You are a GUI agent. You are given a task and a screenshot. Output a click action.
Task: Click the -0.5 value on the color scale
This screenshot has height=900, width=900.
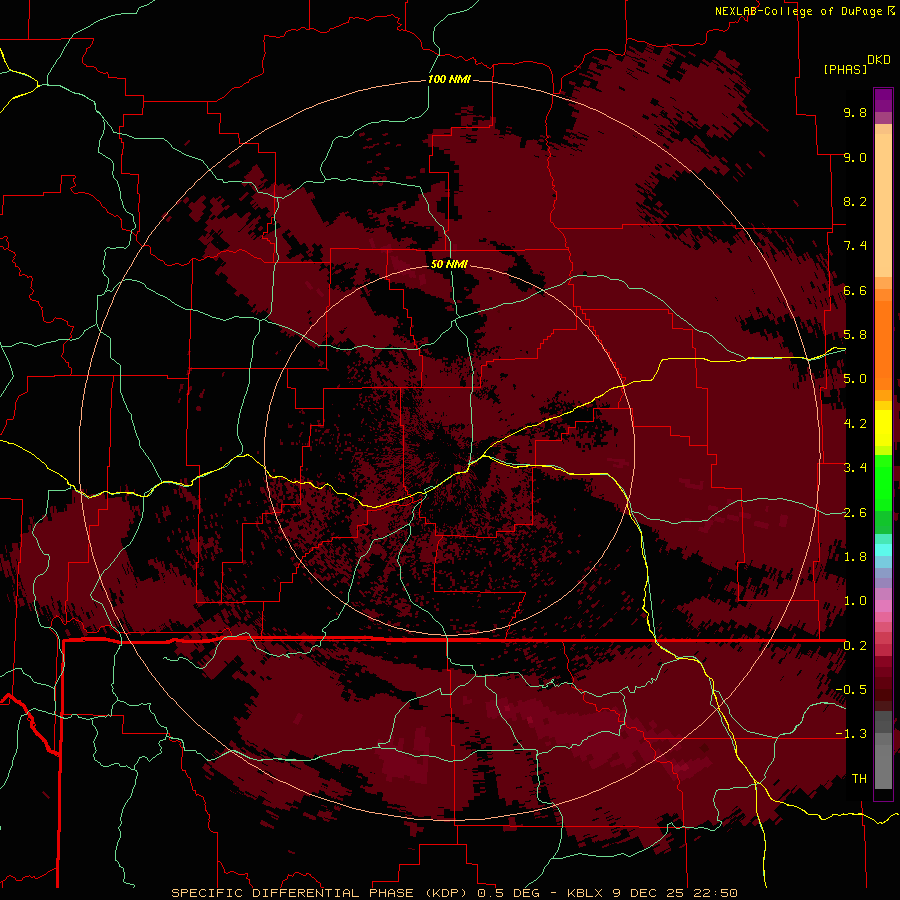click(x=851, y=690)
